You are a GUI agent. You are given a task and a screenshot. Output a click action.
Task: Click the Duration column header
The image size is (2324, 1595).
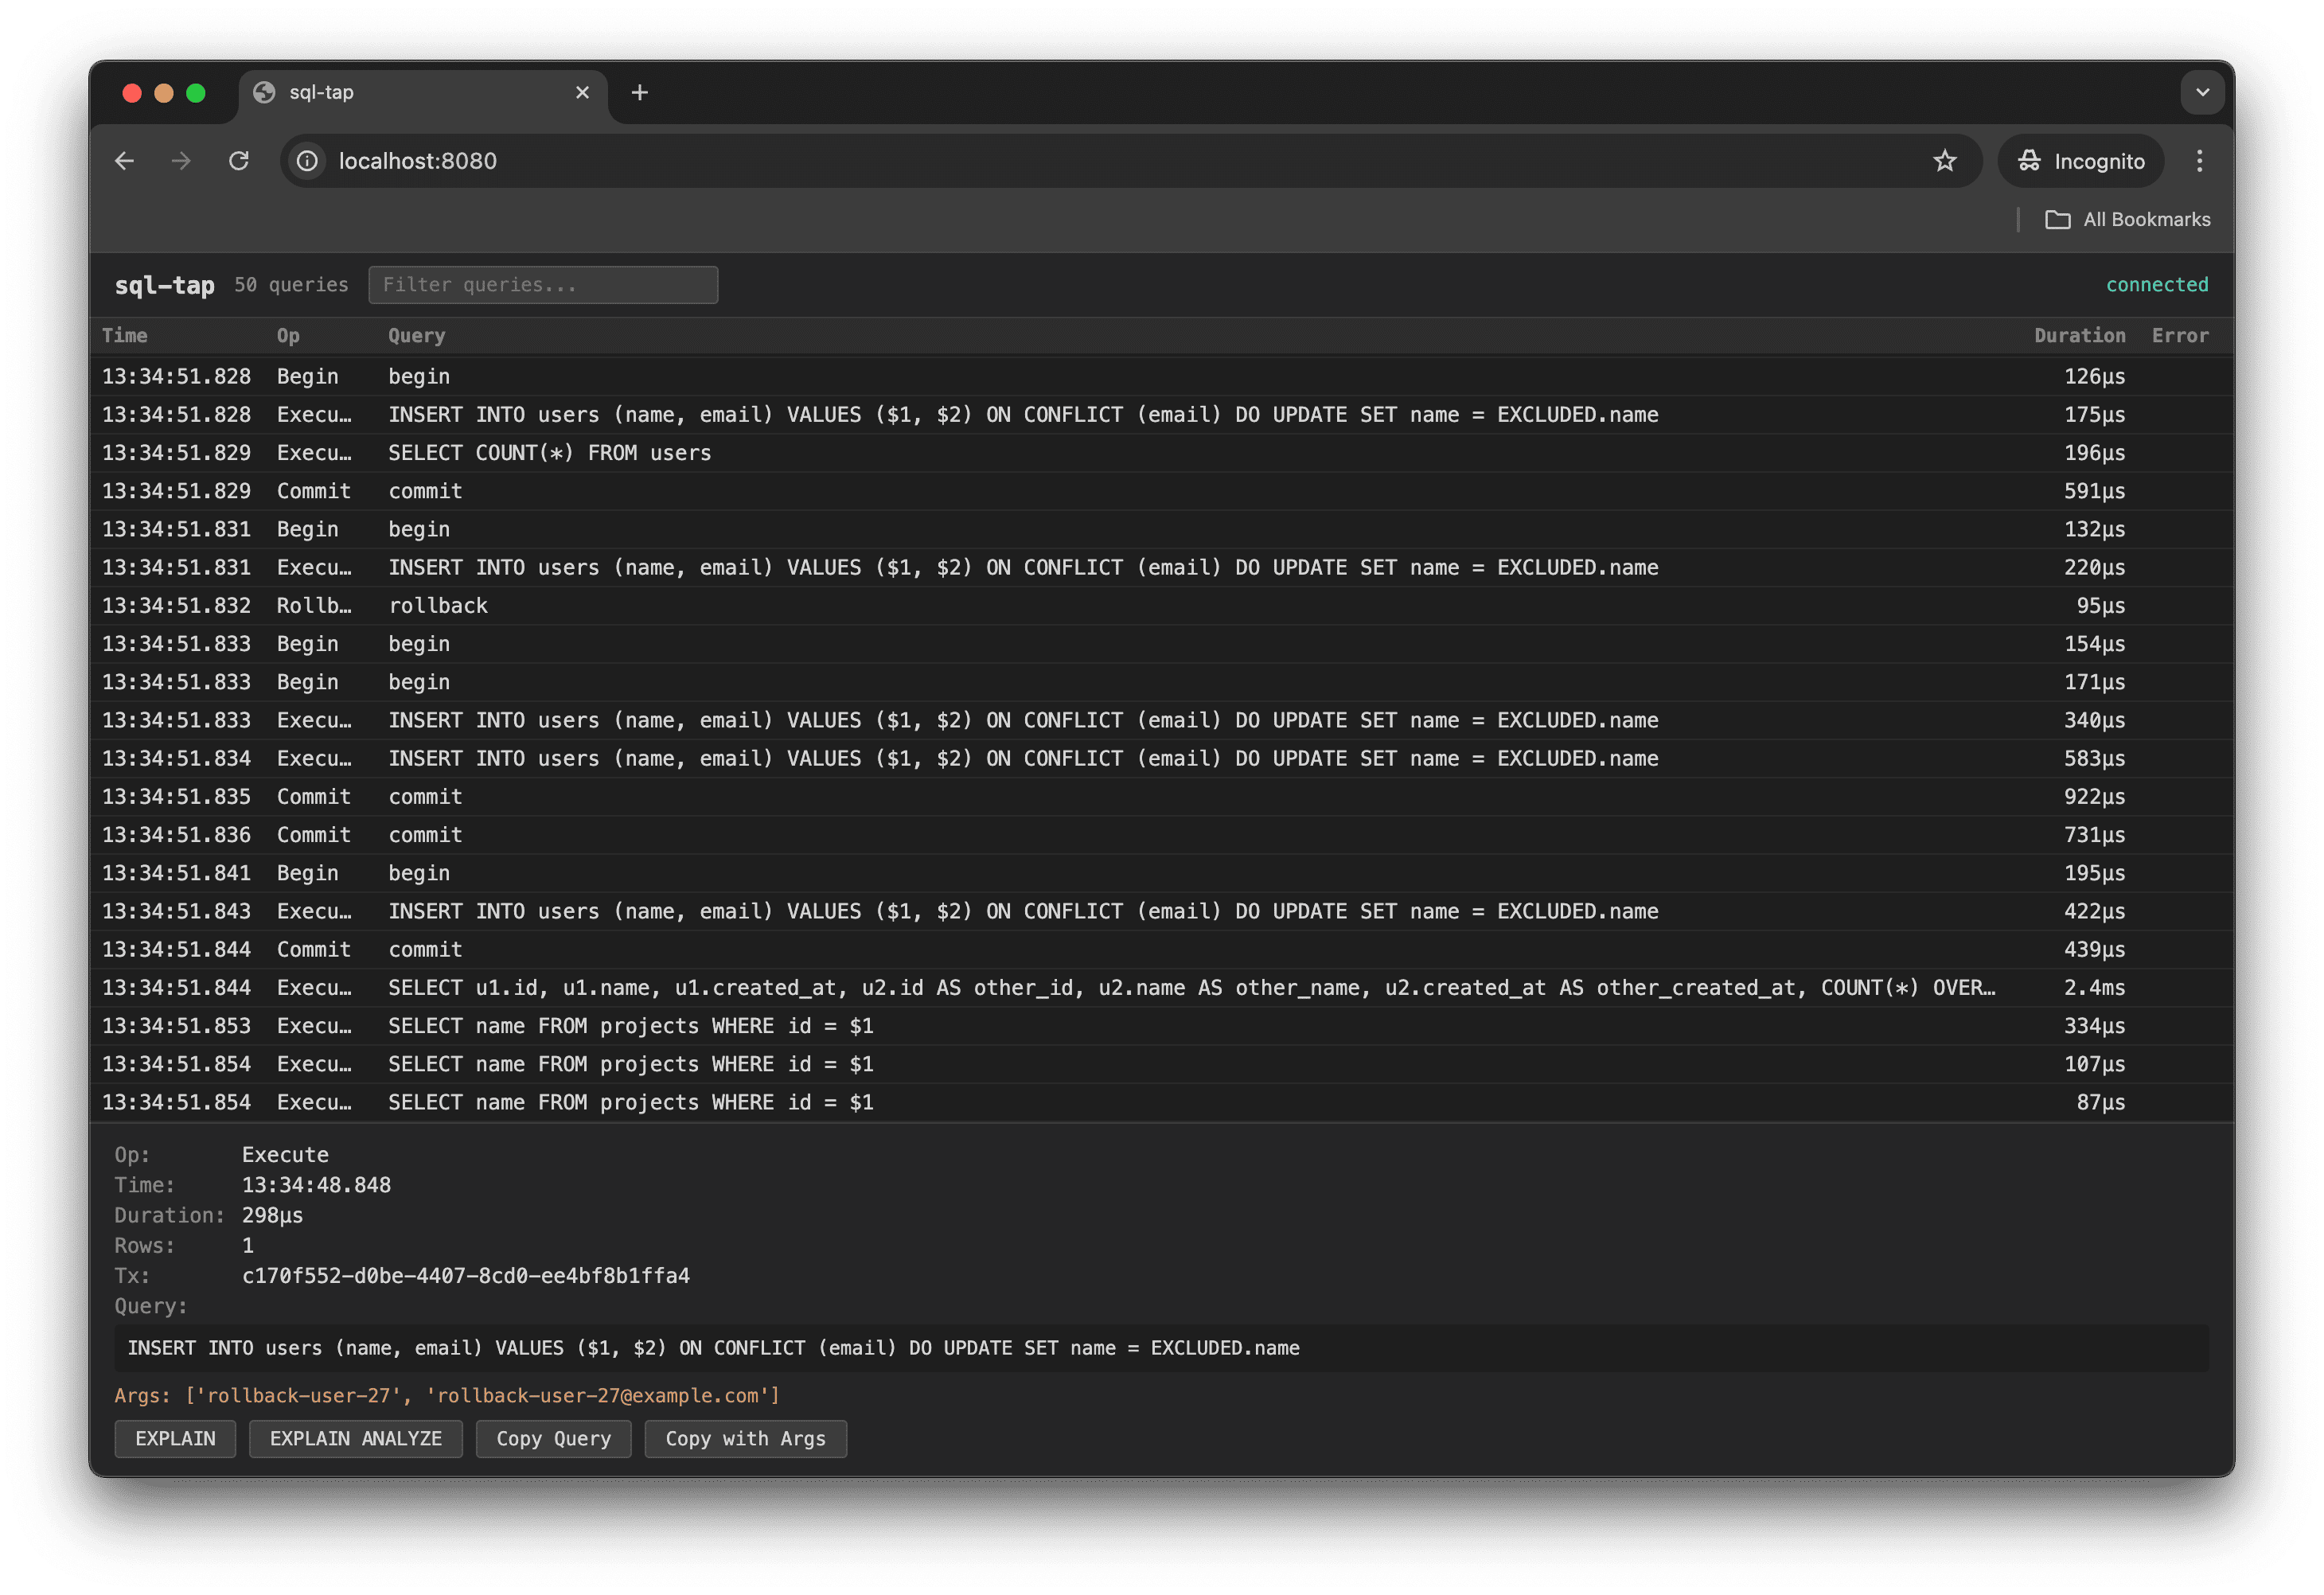coord(2080,335)
